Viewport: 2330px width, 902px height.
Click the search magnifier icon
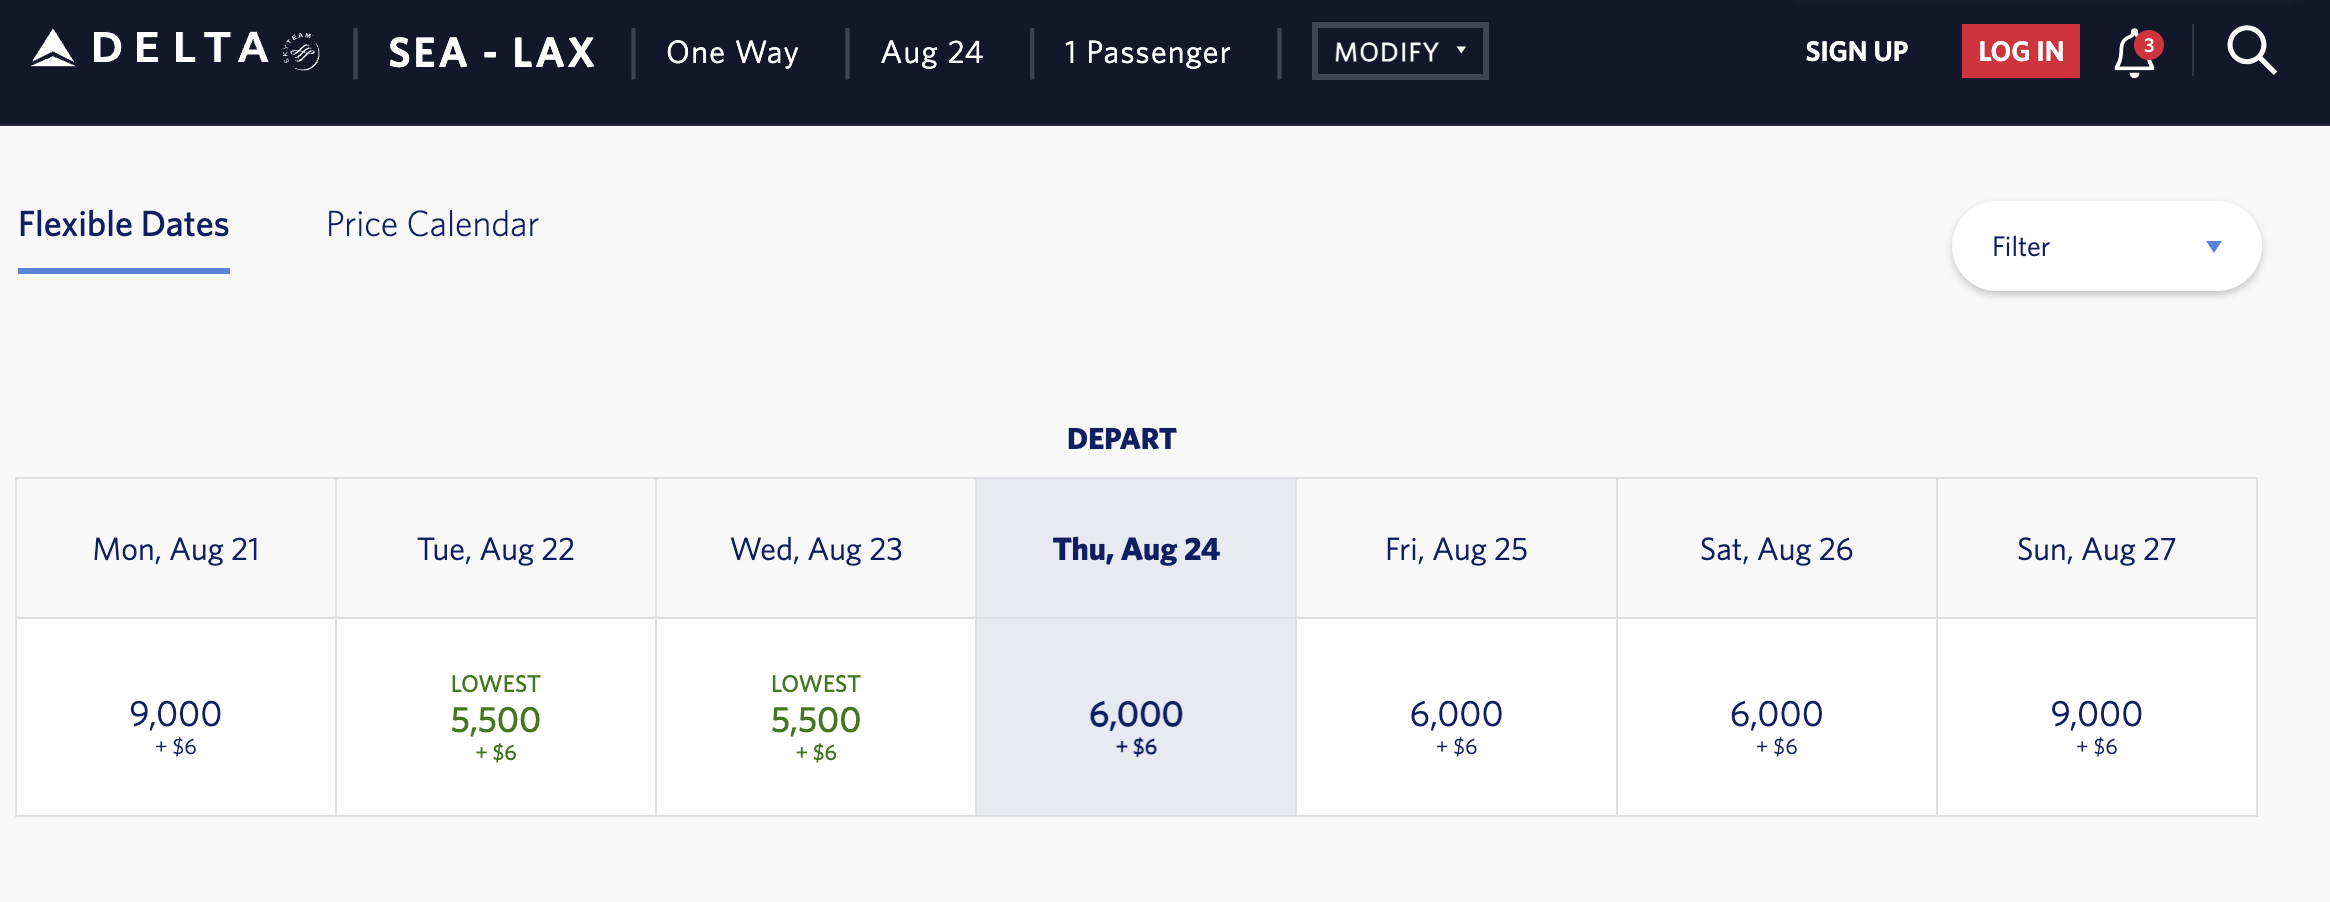click(2251, 51)
